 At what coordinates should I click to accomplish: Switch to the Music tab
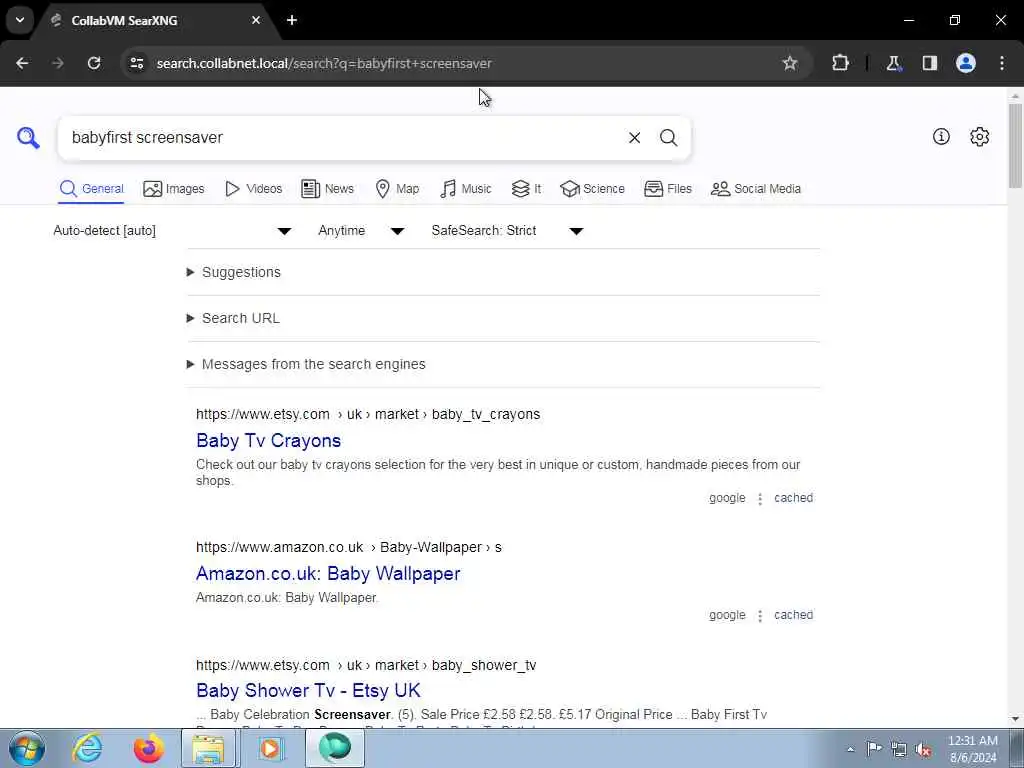(x=466, y=189)
